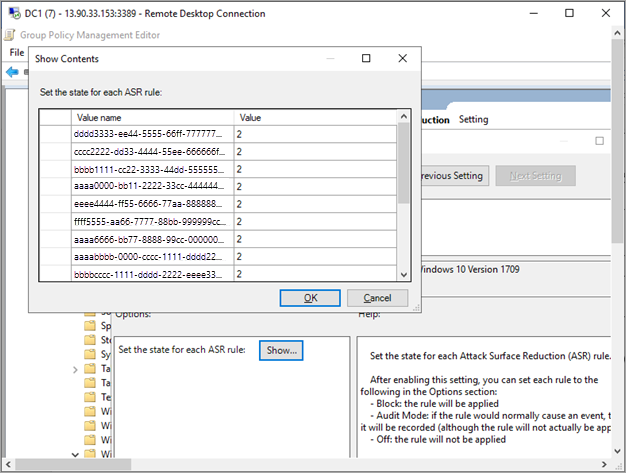Screen dimensions: 626x473
Task: Collapse the expanded Wi tree node
Action: (75, 454)
